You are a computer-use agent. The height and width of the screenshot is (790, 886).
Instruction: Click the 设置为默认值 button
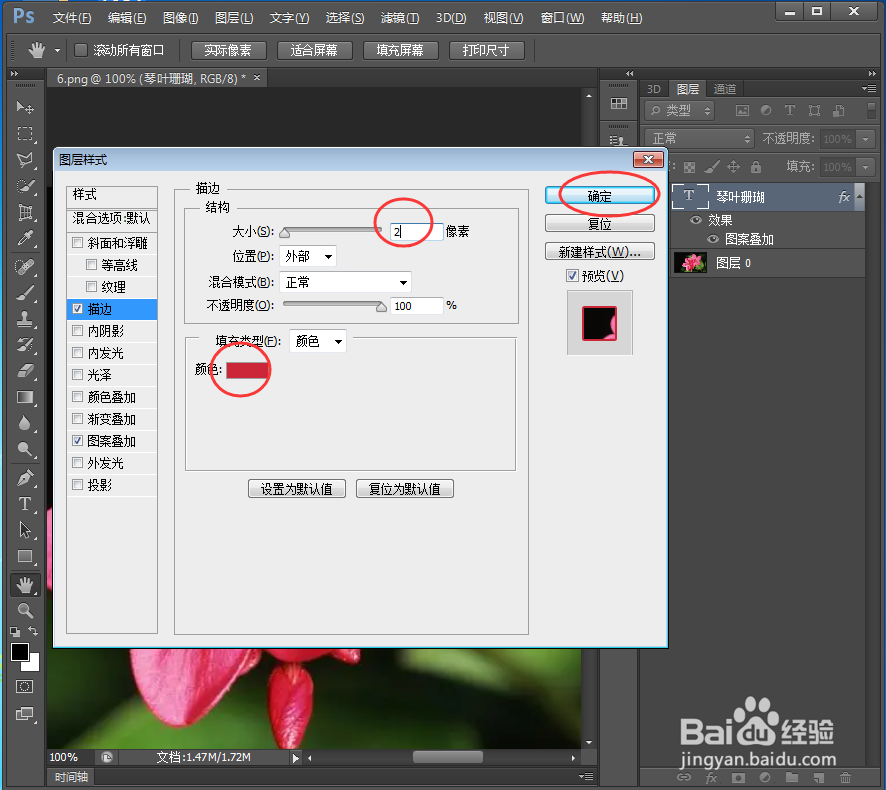coord(297,489)
